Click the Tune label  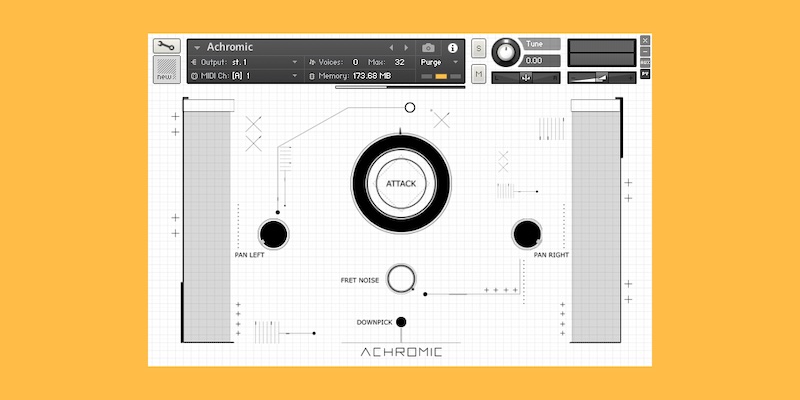534,44
